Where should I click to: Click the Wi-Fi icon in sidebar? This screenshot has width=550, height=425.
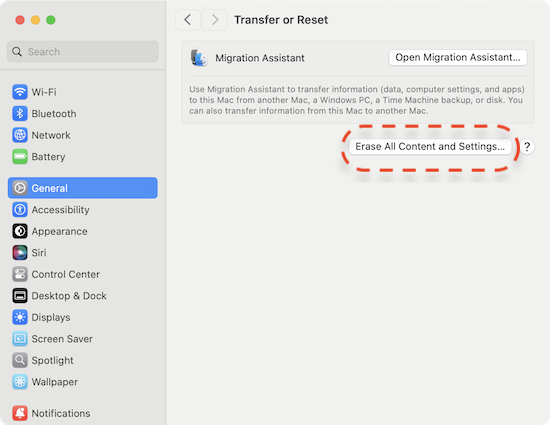(x=20, y=92)
